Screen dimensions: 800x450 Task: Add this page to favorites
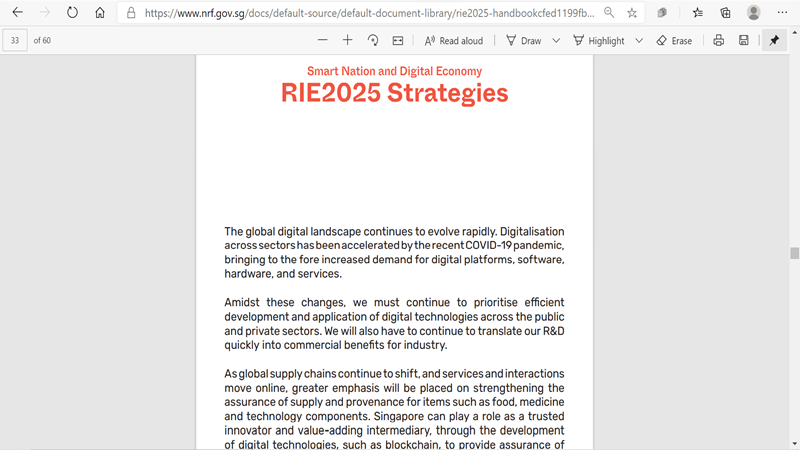[632, 13]
